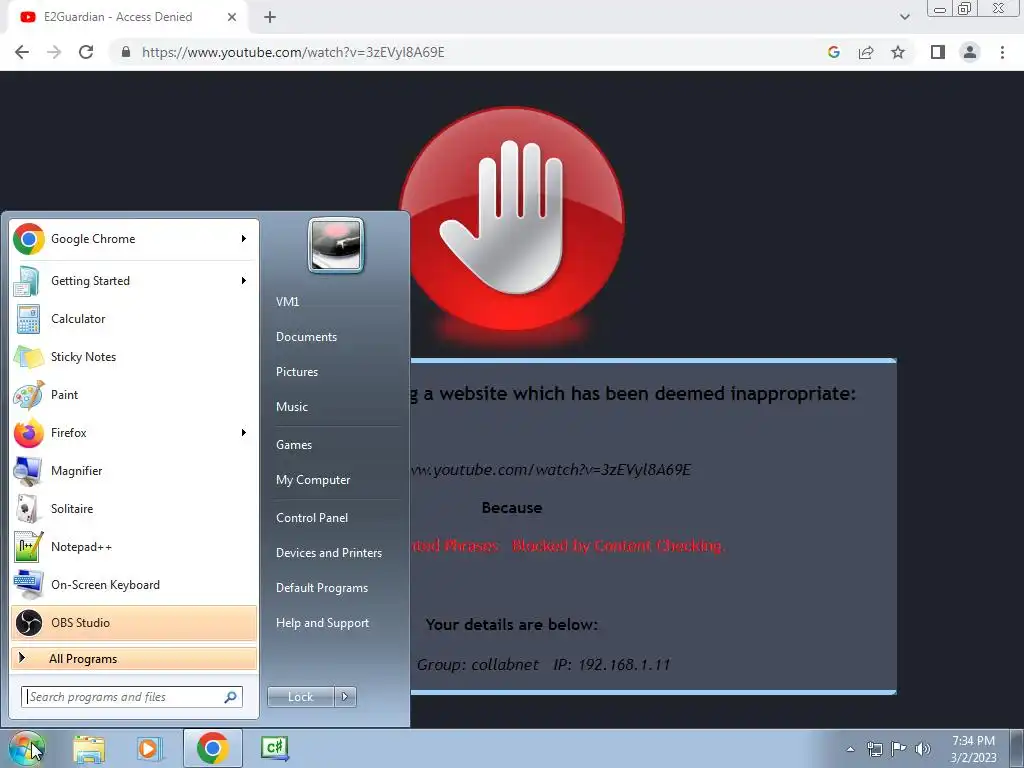
Task: Go forward in Chrome browser
Action: click(x=54, y=52)
